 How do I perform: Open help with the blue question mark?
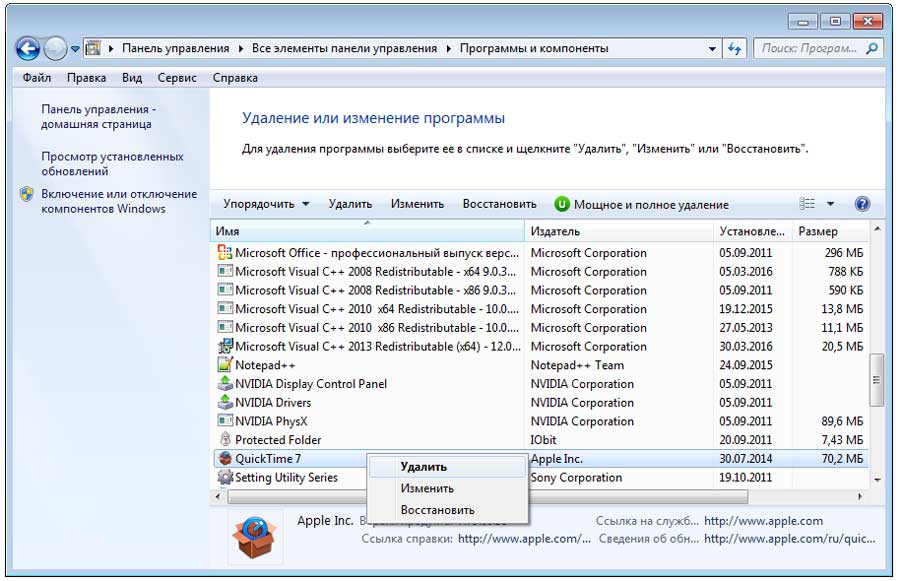(862, 204)
